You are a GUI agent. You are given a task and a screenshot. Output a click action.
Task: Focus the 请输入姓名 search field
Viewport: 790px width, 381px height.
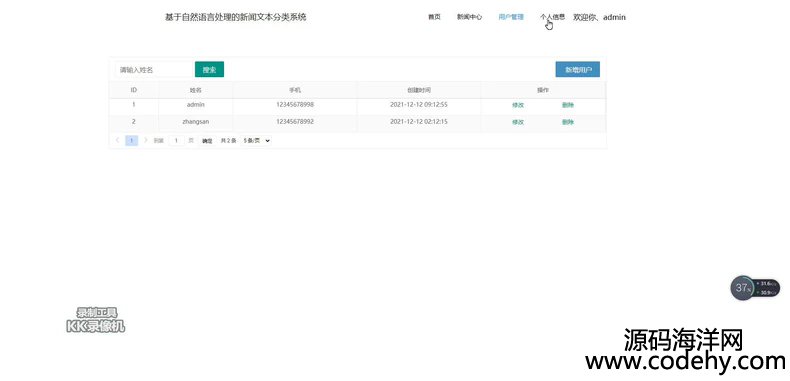coord(155,70)
